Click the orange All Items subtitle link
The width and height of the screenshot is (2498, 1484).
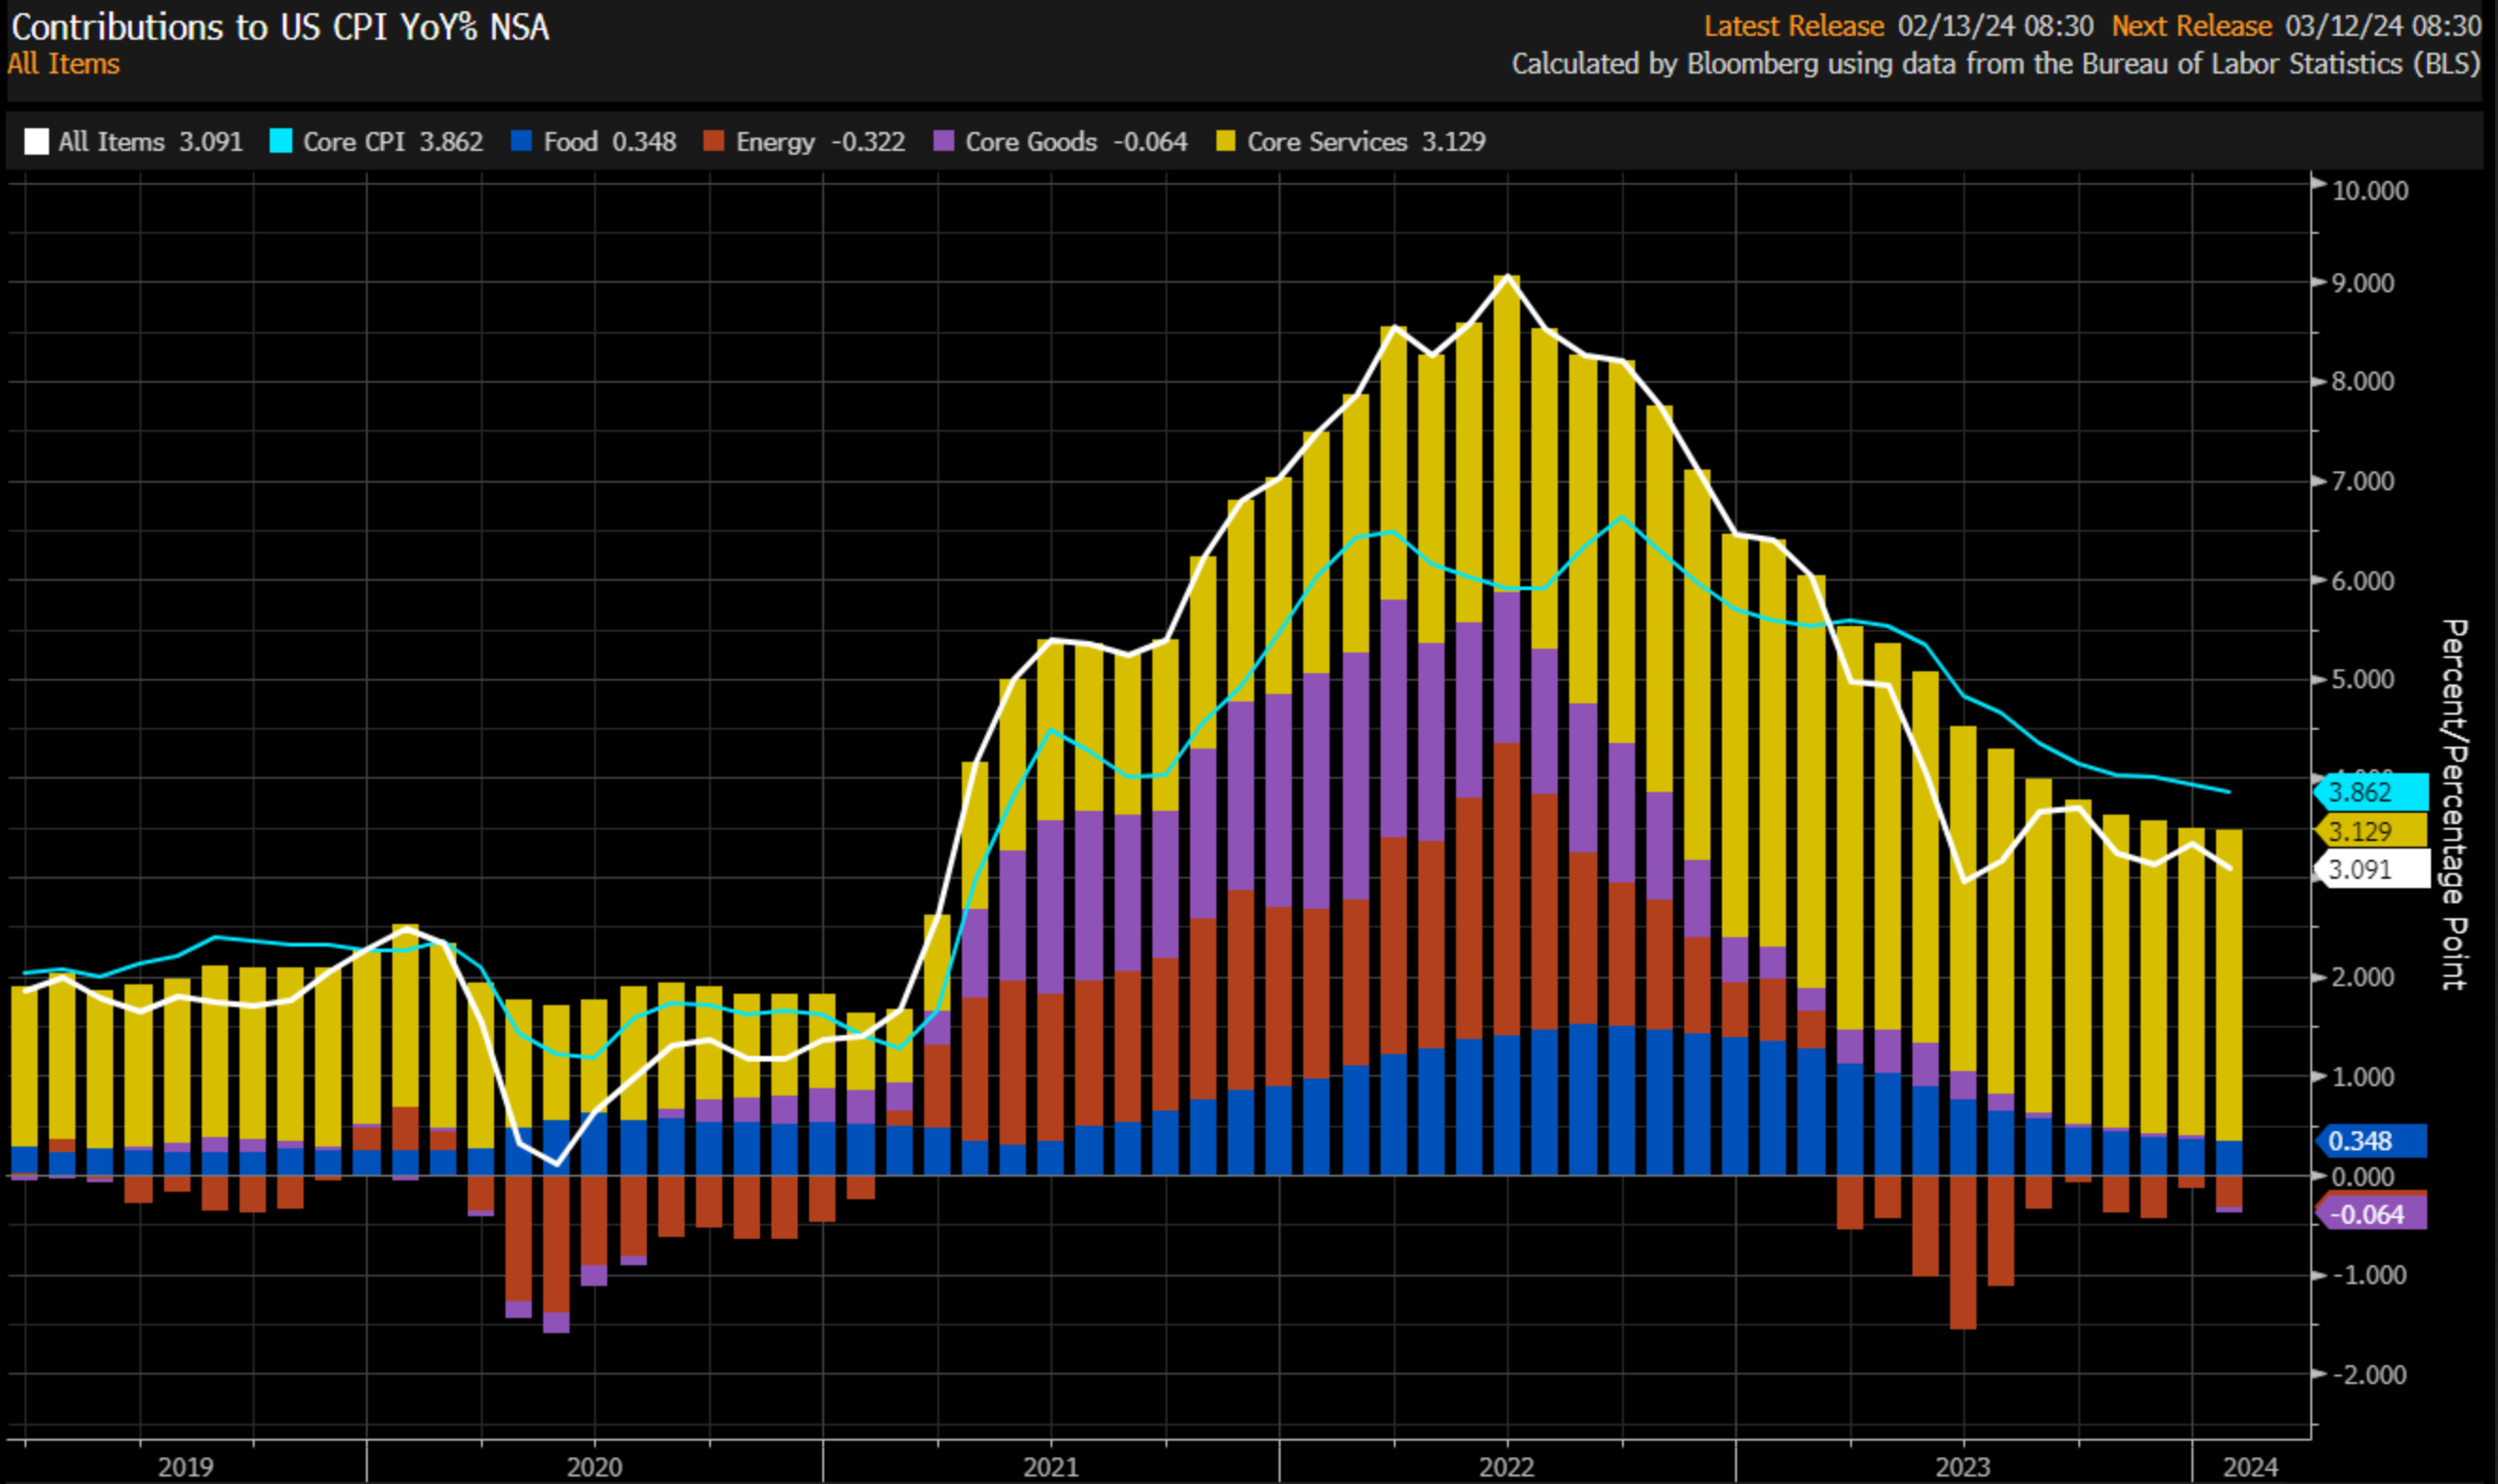tap(64, 64)
